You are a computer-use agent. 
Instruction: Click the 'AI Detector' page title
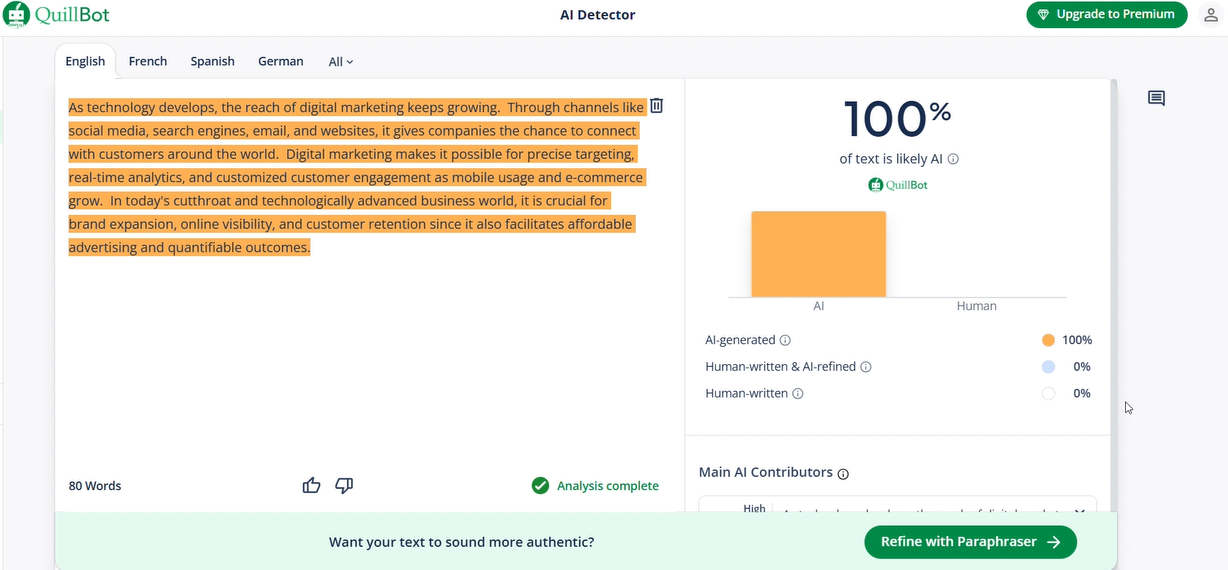598,15
